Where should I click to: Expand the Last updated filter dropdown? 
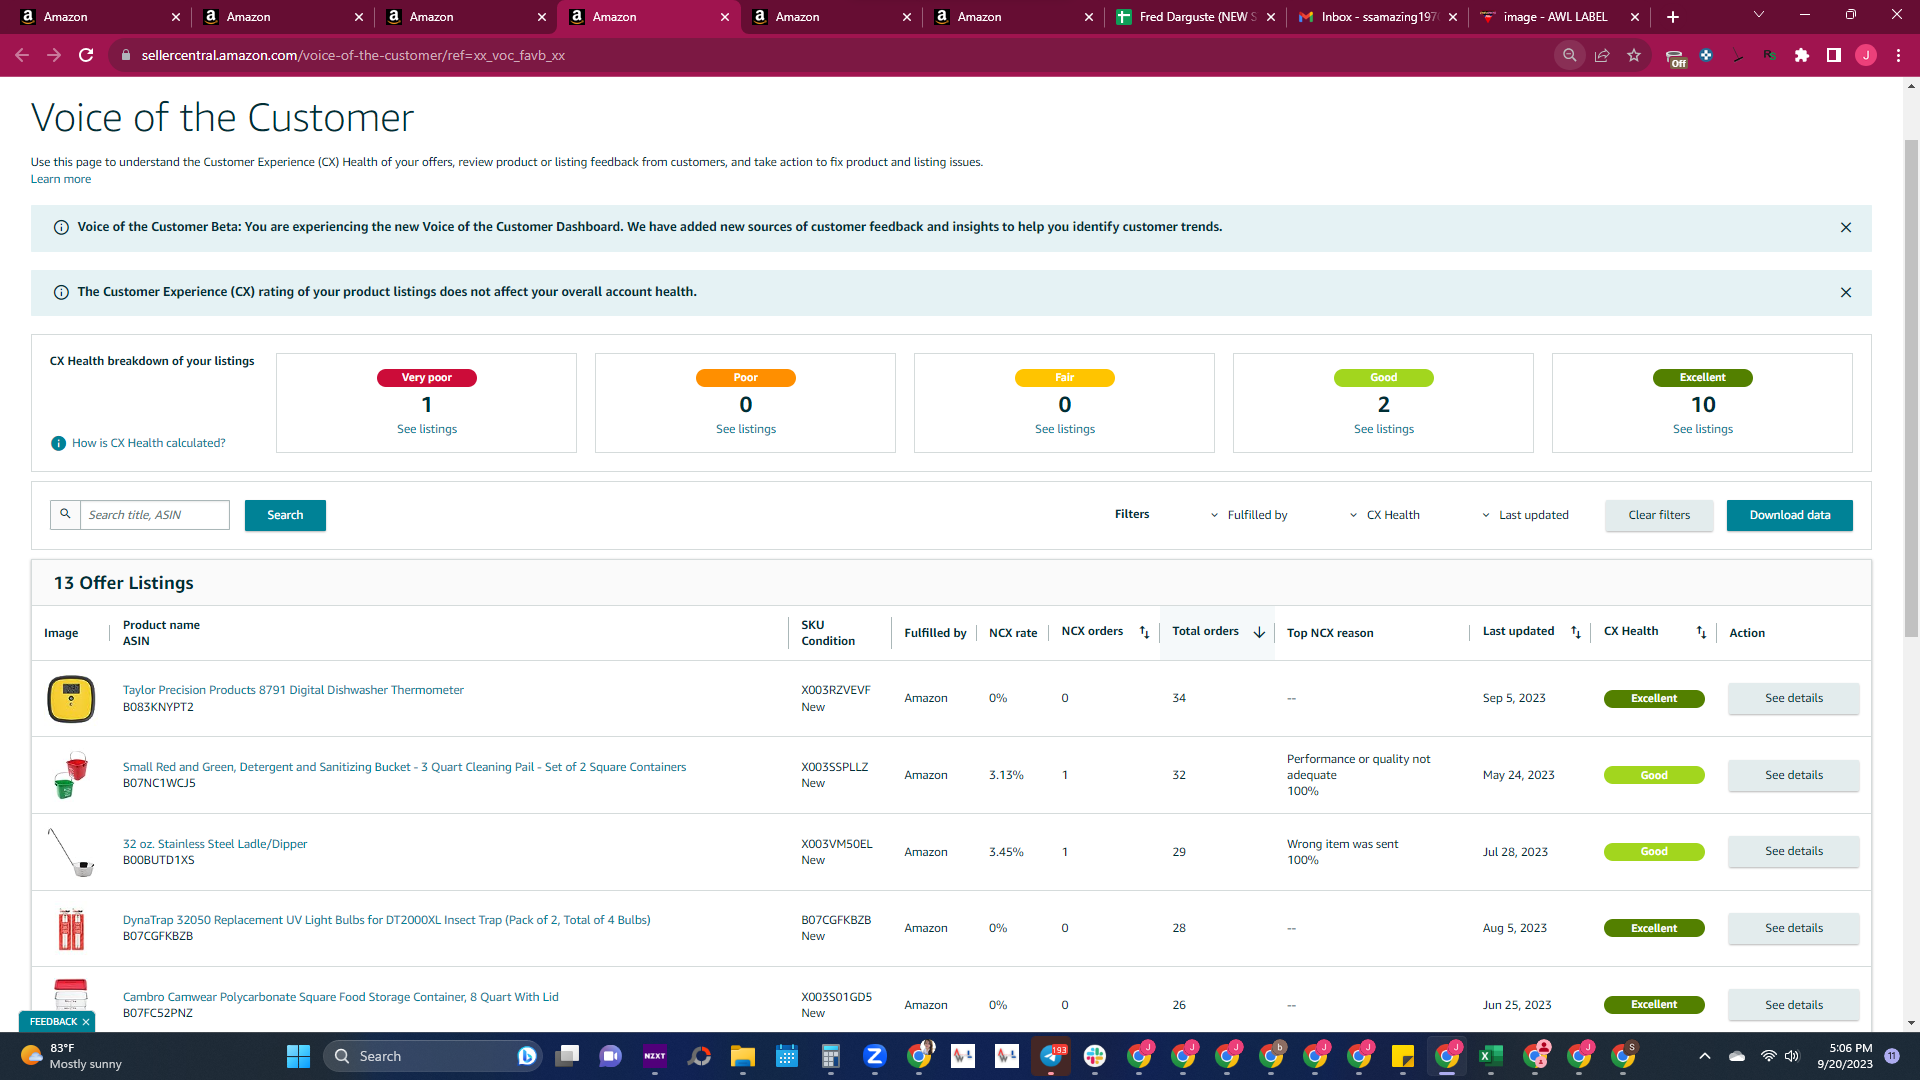(1525, 515)
